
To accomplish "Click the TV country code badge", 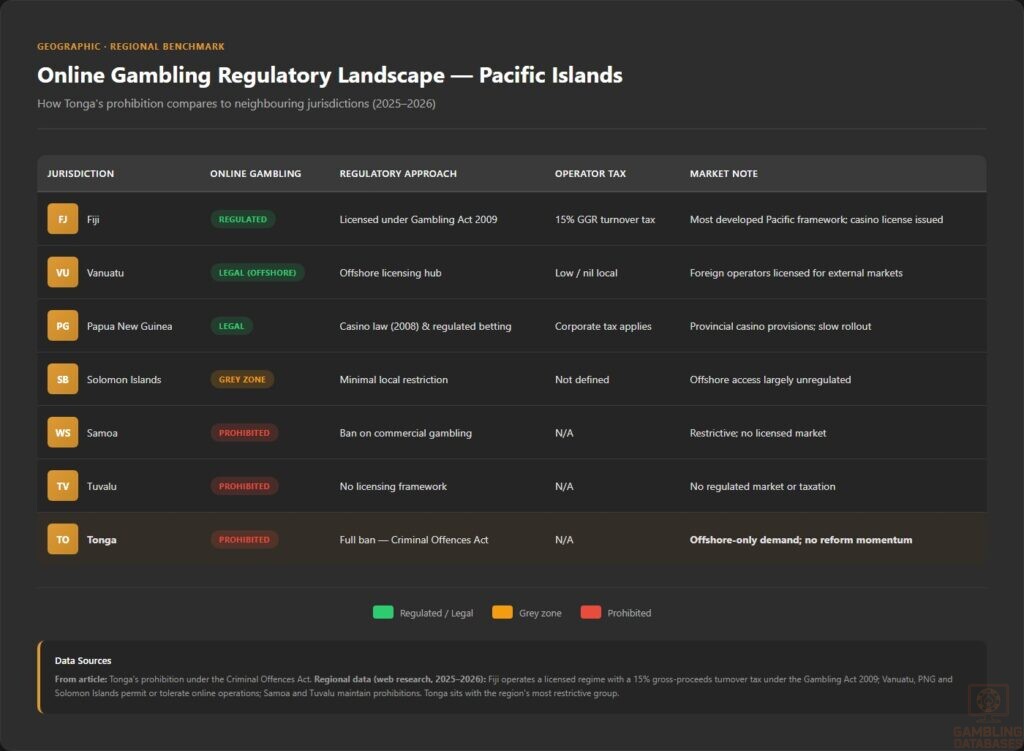I will click(x=63, y=486).
